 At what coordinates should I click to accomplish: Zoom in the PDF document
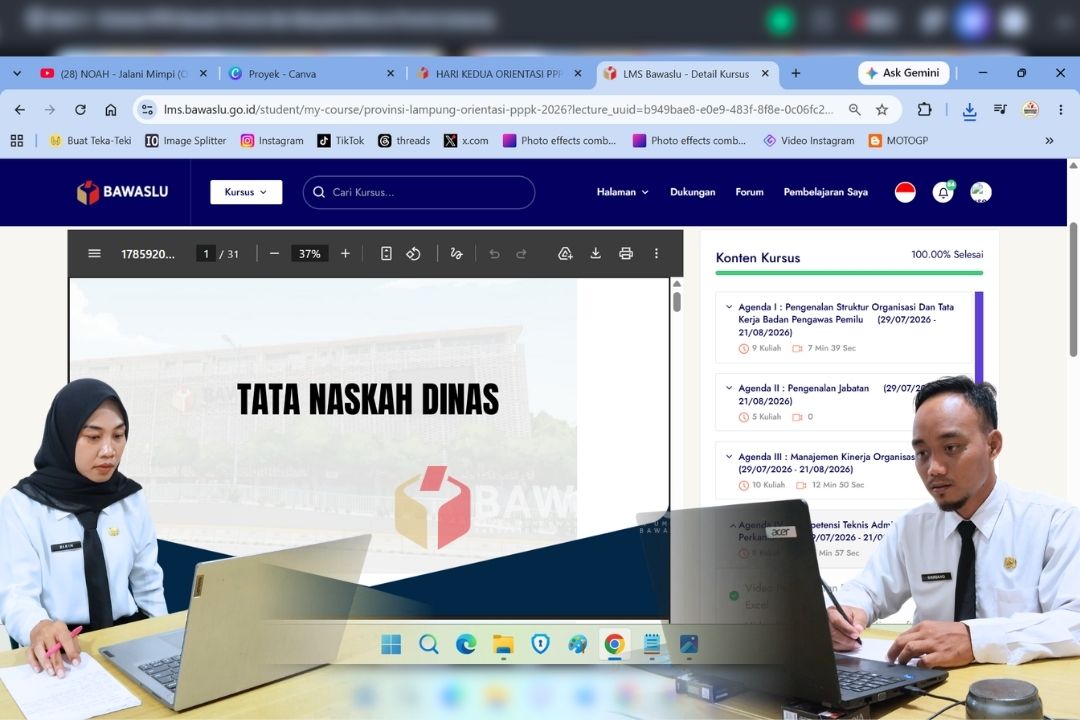(345, 254)
